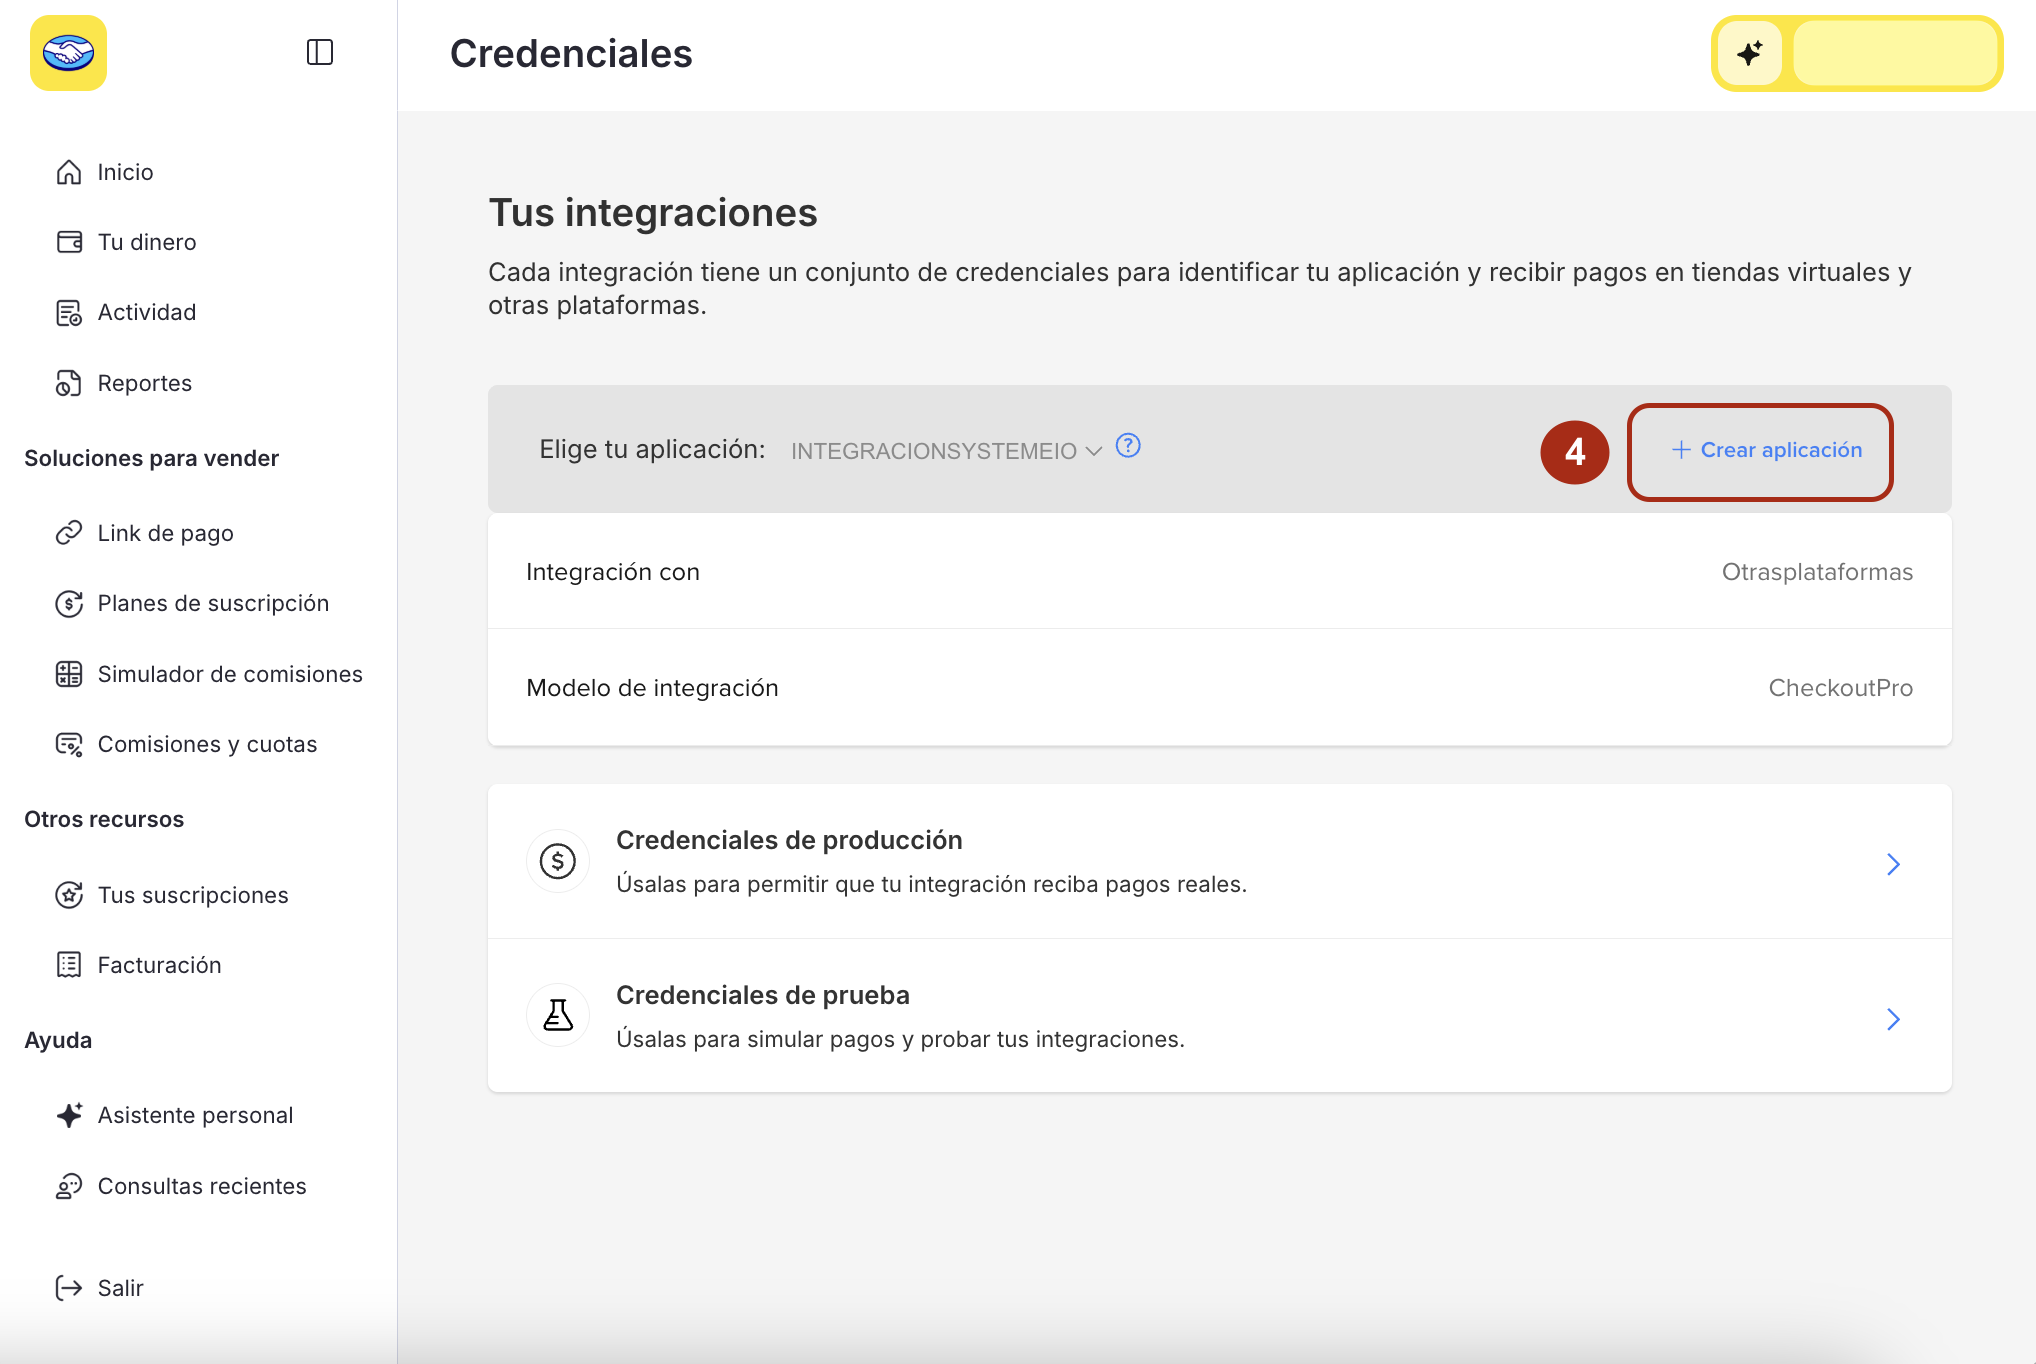
Task: Open Reportes from the sidebar
Action: (145, 383)
